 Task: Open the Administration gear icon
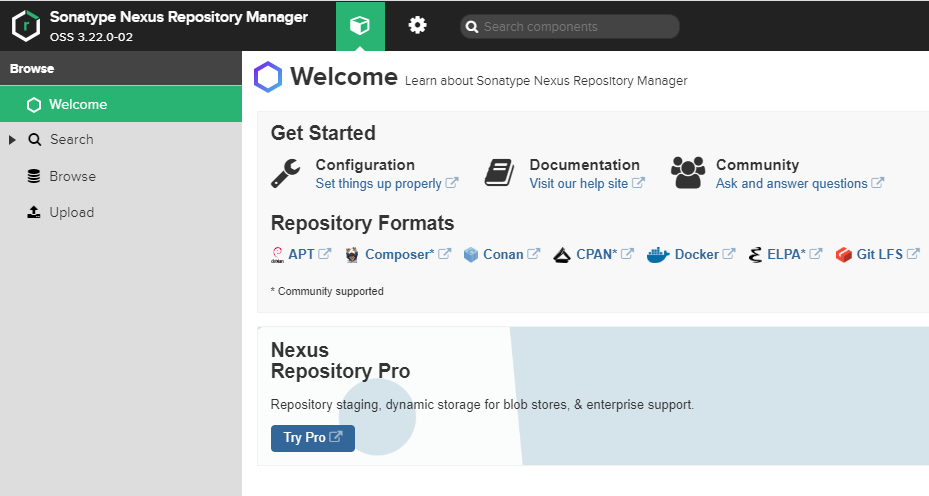(418, 25)
